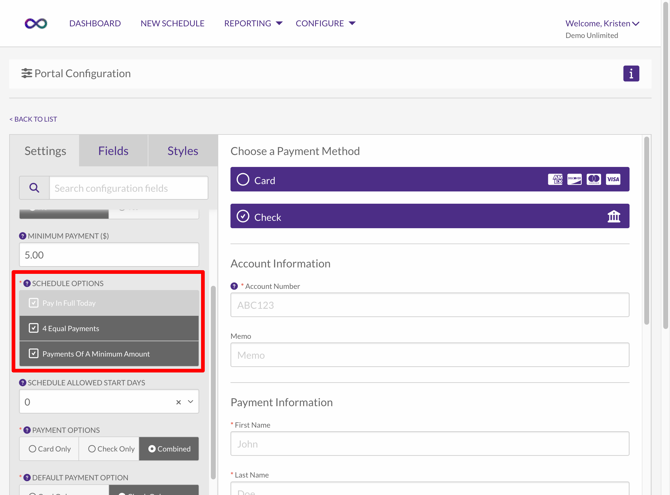The image size is (670, 495).
Task: Switch to the Styles tab
Action: (x=183, y=151)
